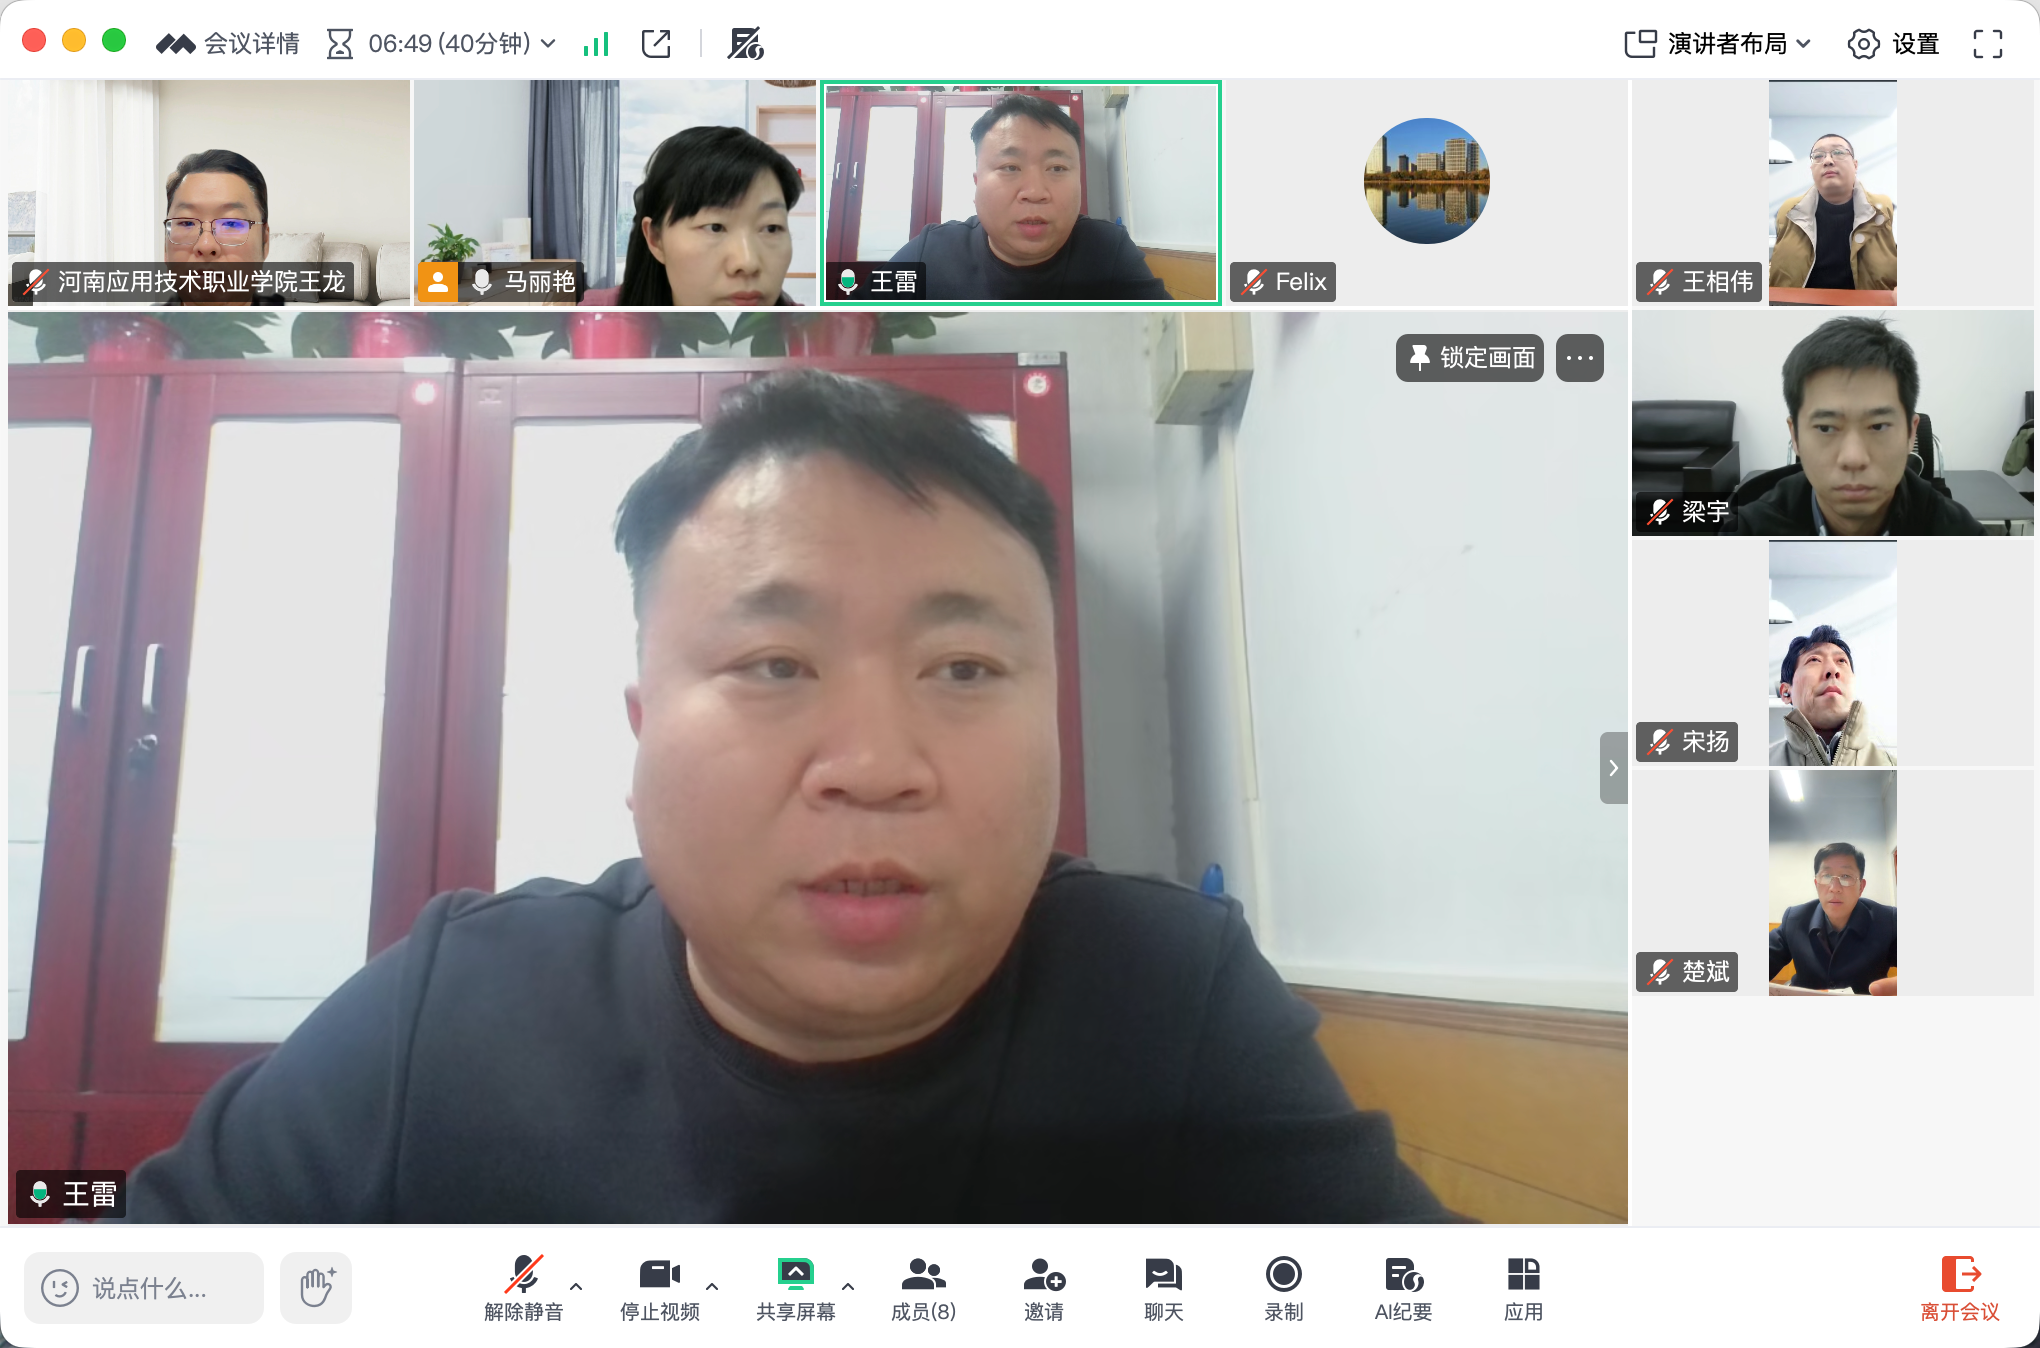
Task: Open the 应用 apps panel
Action: click(1523, 1289)
